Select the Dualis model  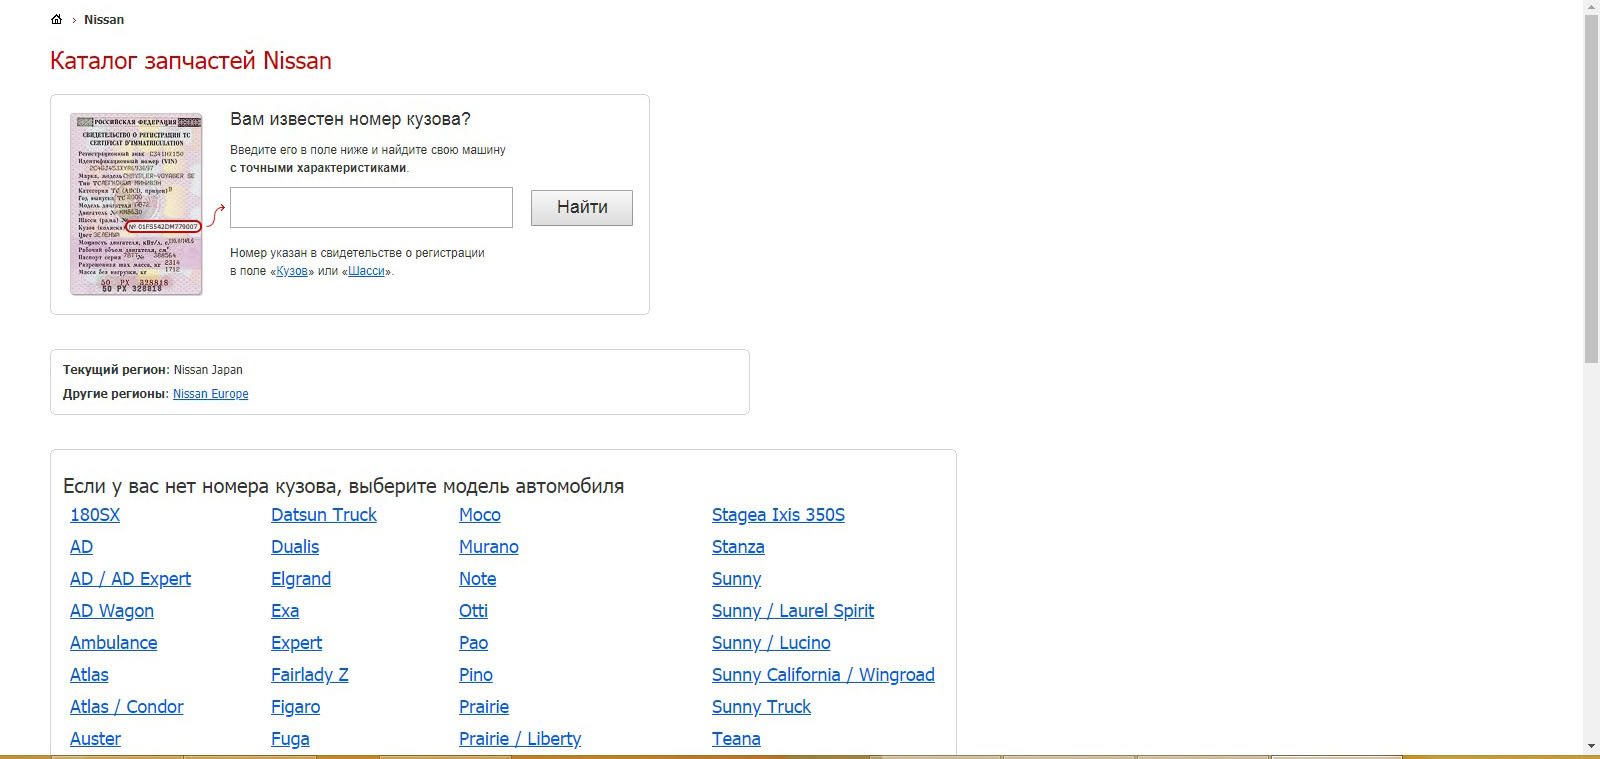click(295, 547)
